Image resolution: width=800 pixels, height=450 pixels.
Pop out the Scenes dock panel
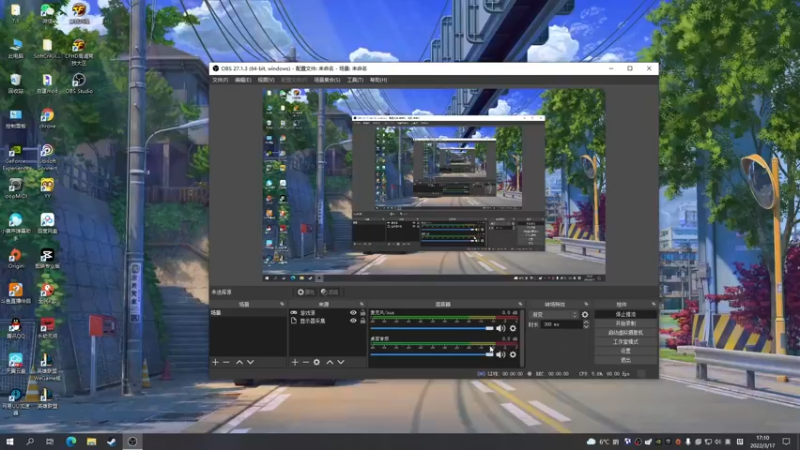282,304
